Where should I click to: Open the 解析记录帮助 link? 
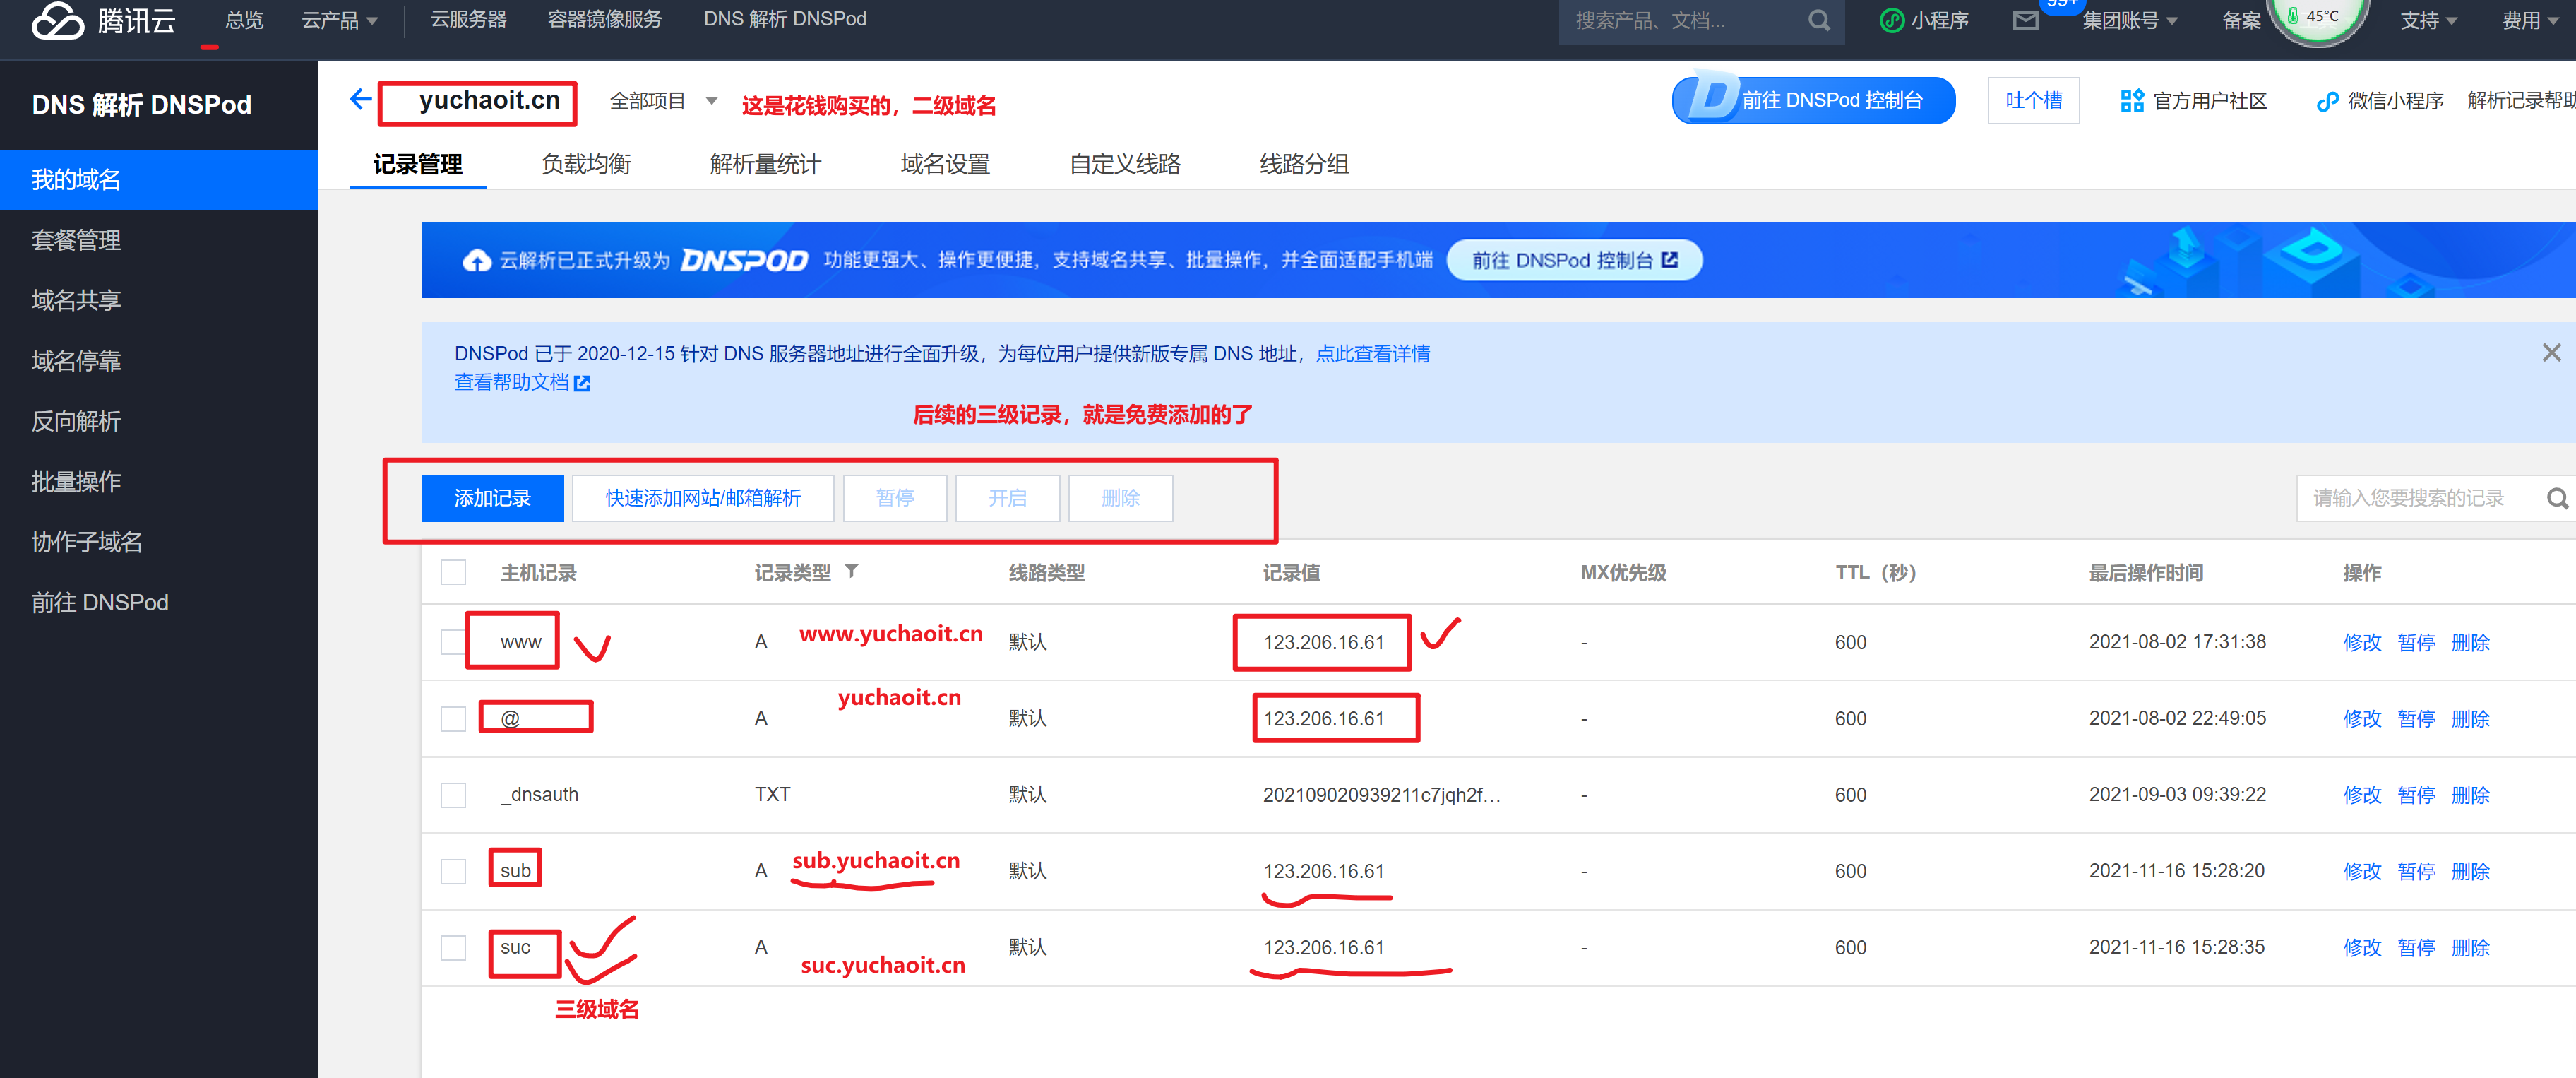2521,100
